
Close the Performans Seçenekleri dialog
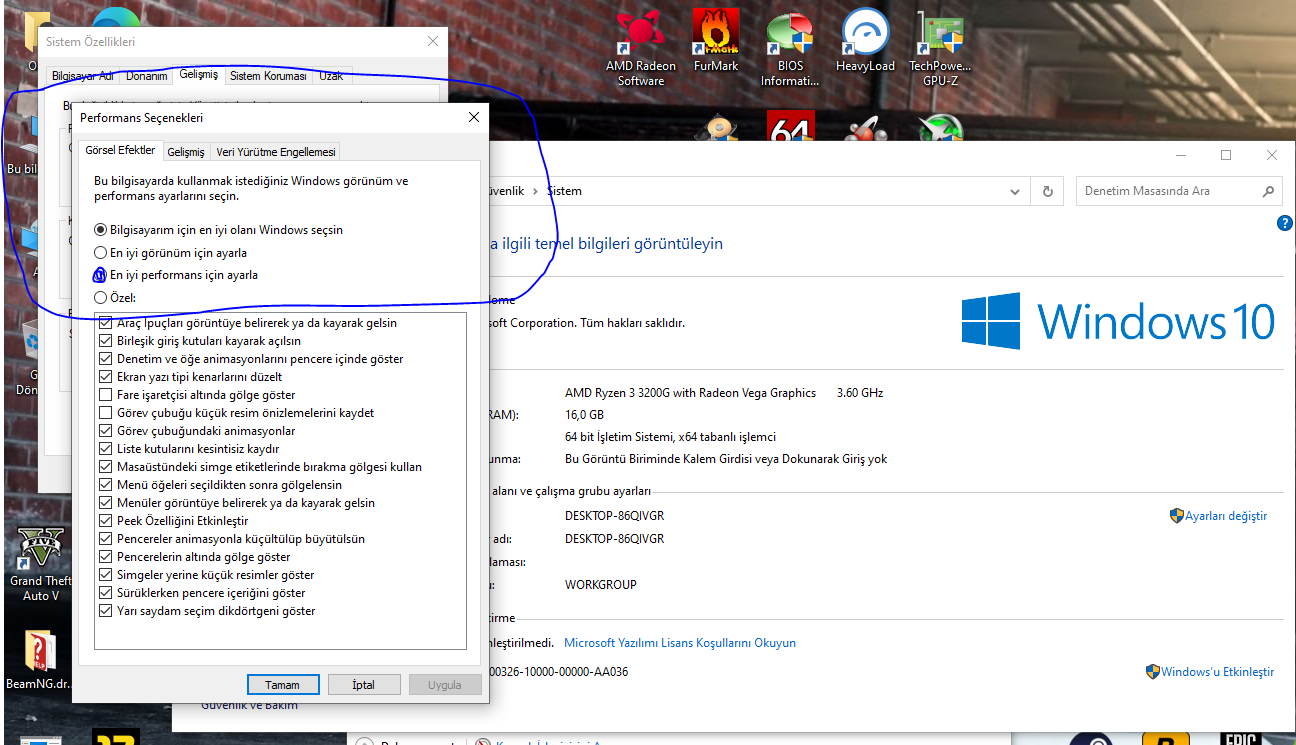click(x=473, y=118)
